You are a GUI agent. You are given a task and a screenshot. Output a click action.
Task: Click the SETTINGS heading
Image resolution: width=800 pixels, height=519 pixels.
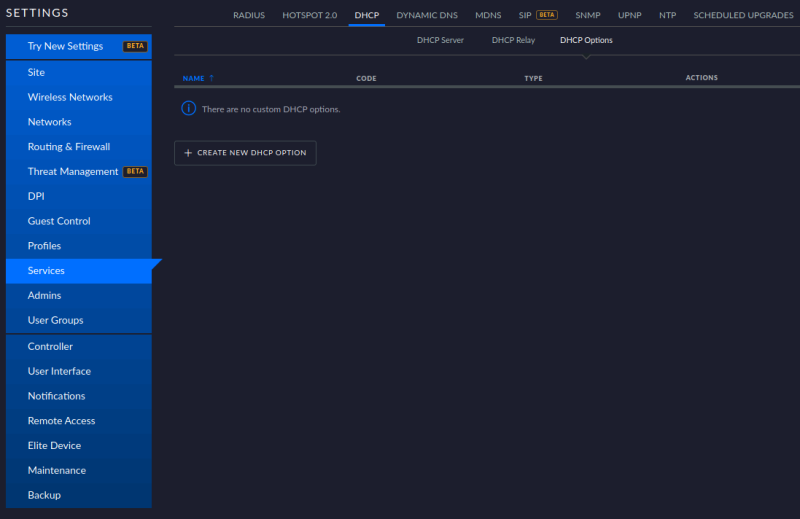tap(37, 13)
